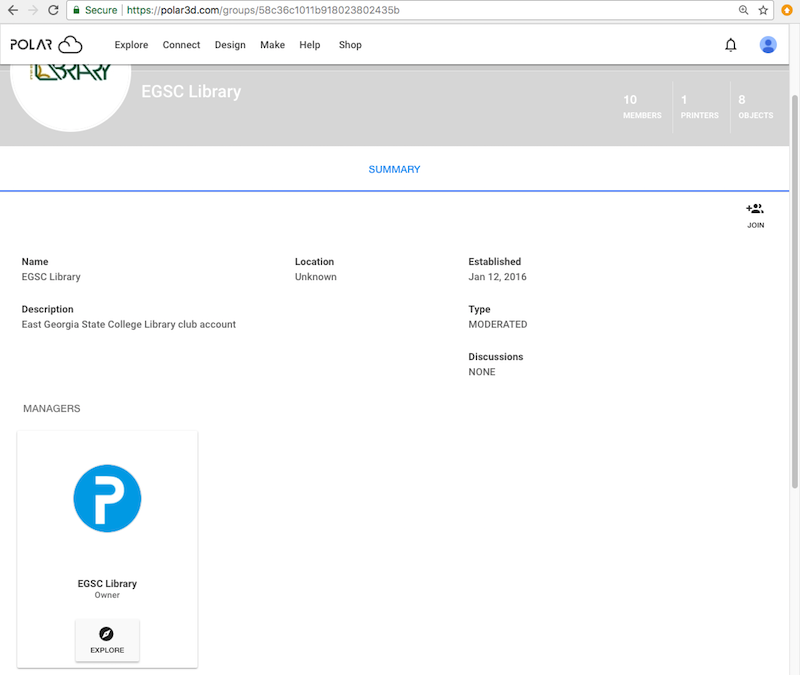The height and width of the screenshot is (675, 800).
Task: Bookmark this page with the star
Action: (763, 10)
